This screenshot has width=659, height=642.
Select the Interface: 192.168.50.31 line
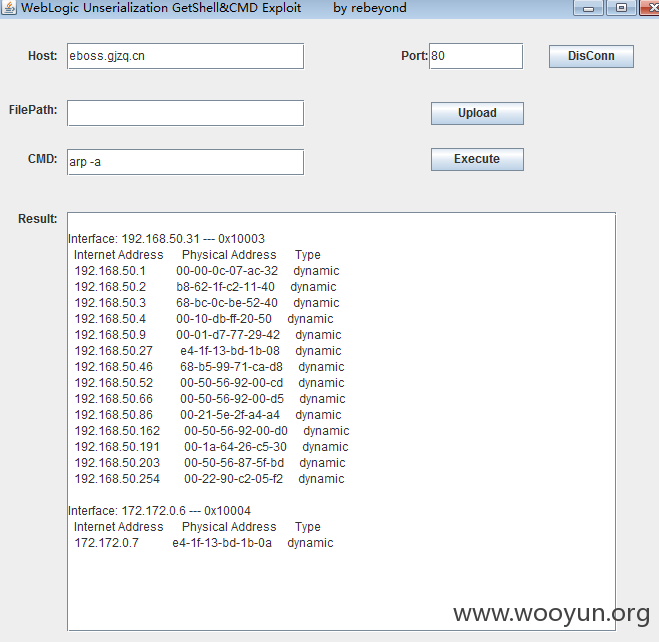(166, 239)
